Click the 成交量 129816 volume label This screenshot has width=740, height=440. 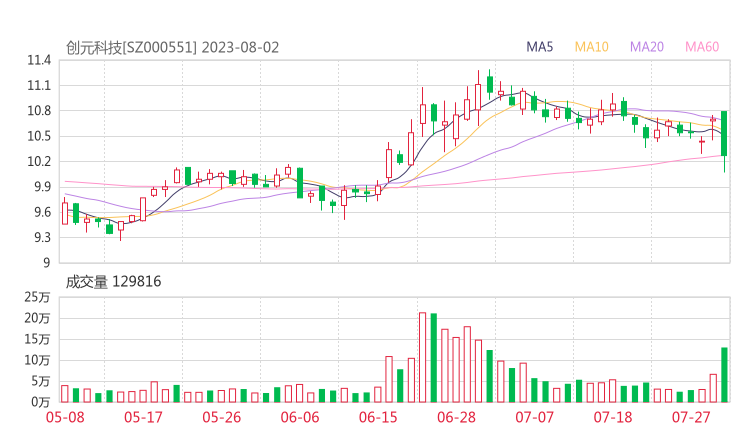click(113, 282)
